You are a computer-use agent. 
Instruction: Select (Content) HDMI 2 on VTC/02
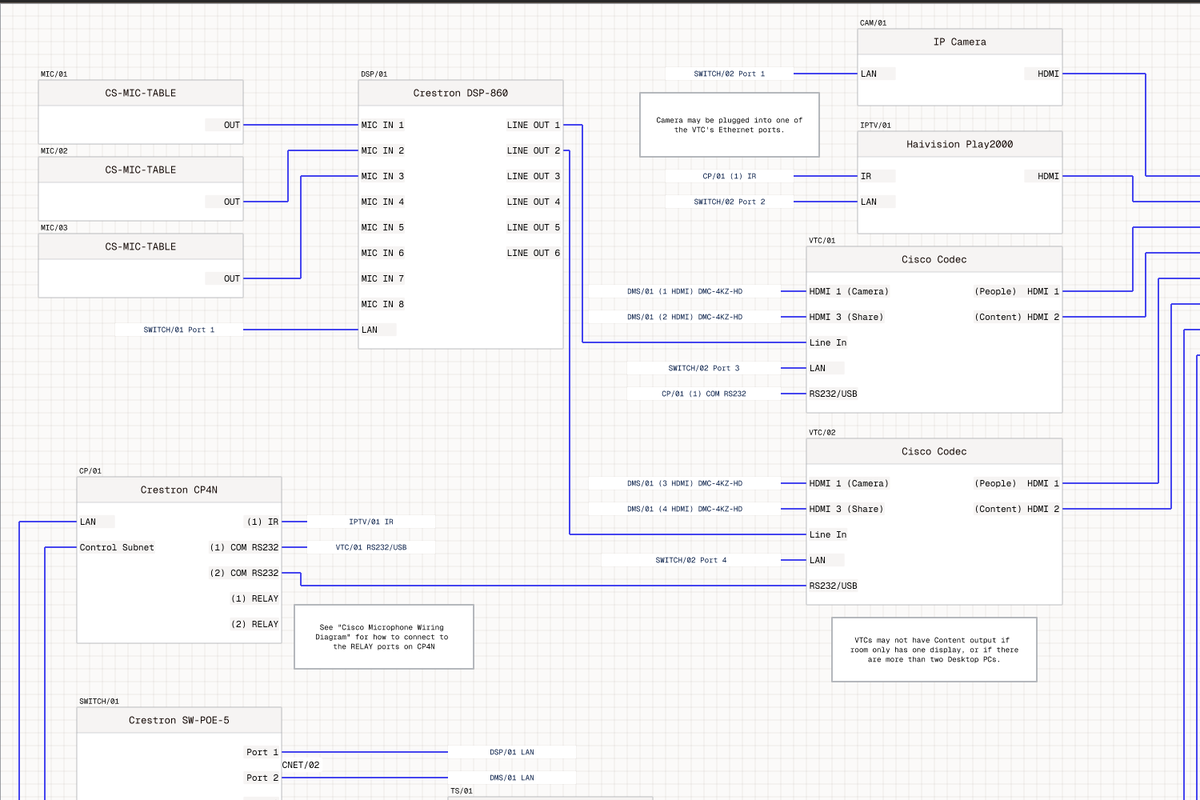(x=1016, y=509)
